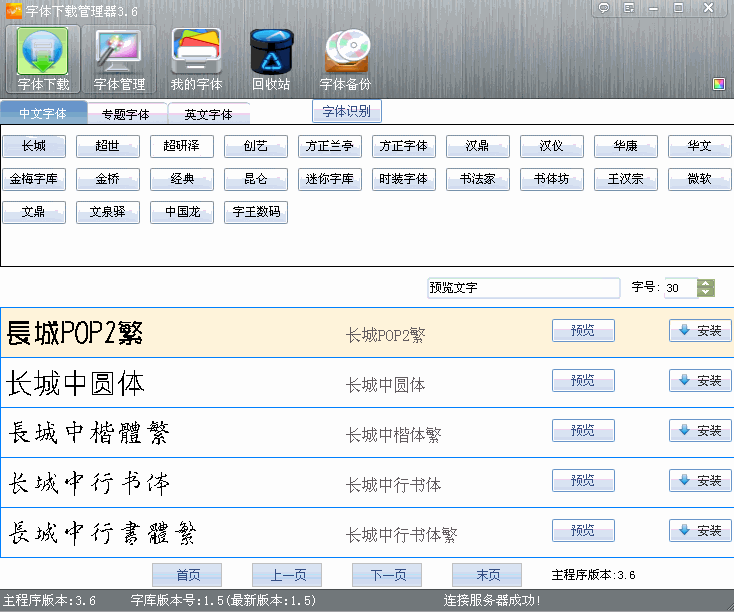Switch to the 中文字体 tab
The width and height of the screenshot is (734, 612).
[x=44, y=113]
